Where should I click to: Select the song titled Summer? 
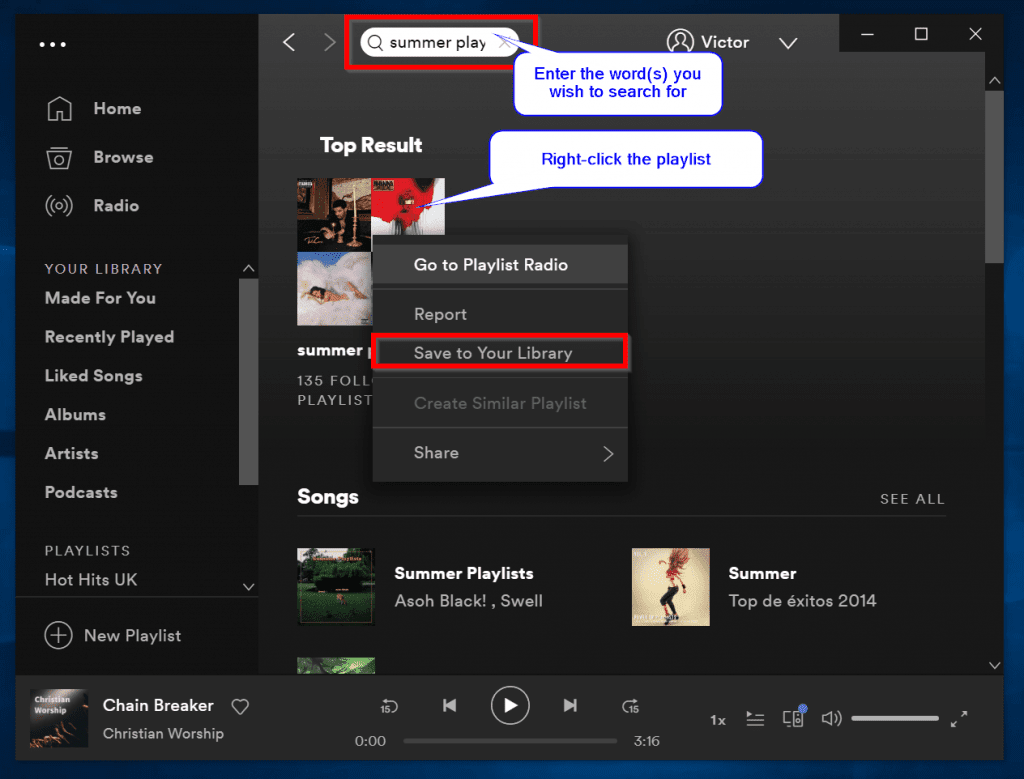tap(762, 573)
